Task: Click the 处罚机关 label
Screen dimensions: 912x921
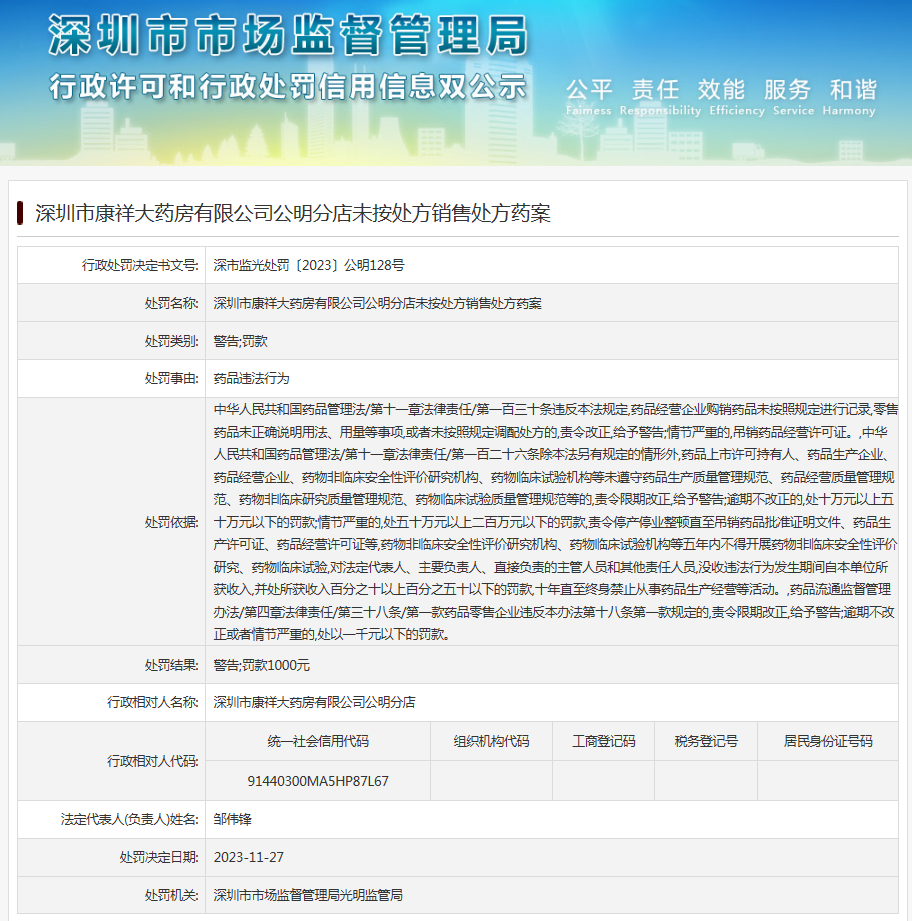Action: [x=171, y=895]
